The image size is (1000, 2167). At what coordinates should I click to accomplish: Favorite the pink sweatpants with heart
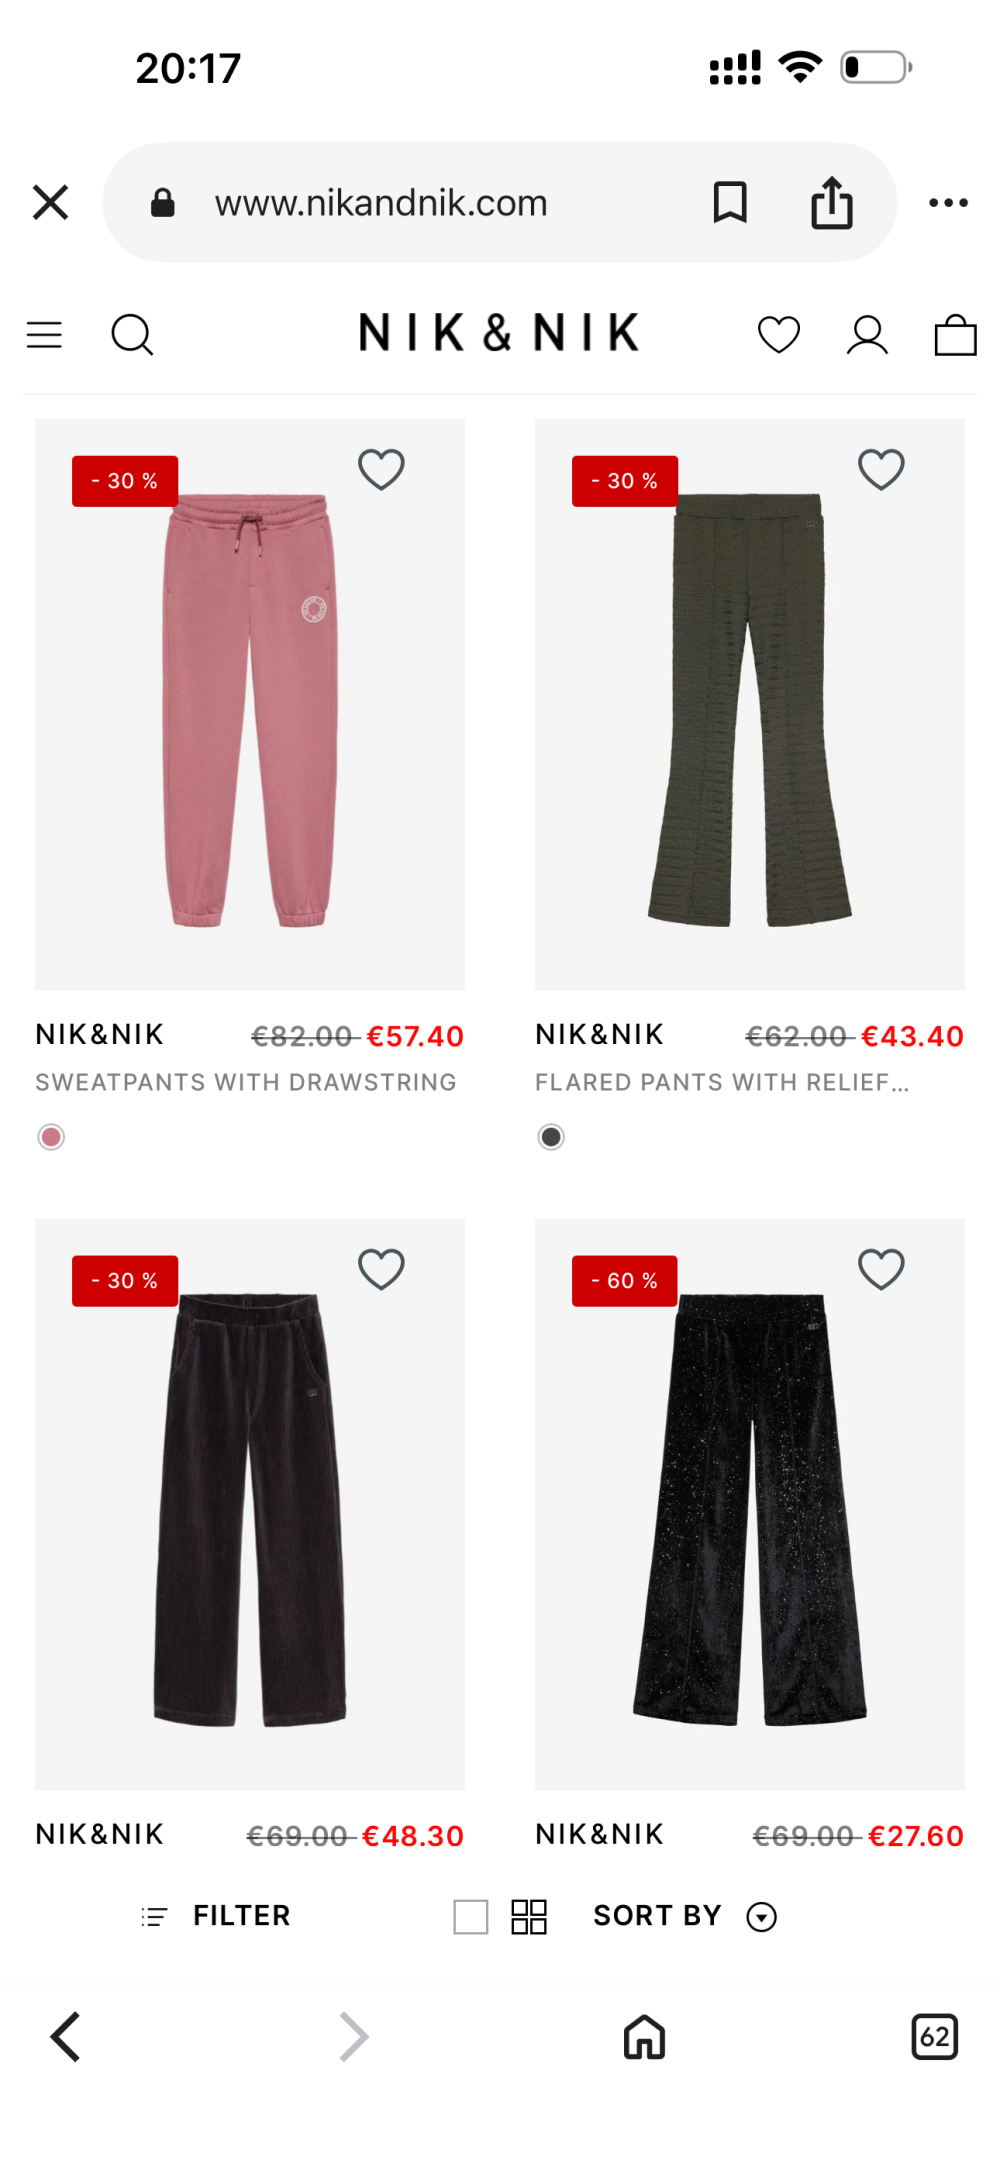tap(381, 468)
